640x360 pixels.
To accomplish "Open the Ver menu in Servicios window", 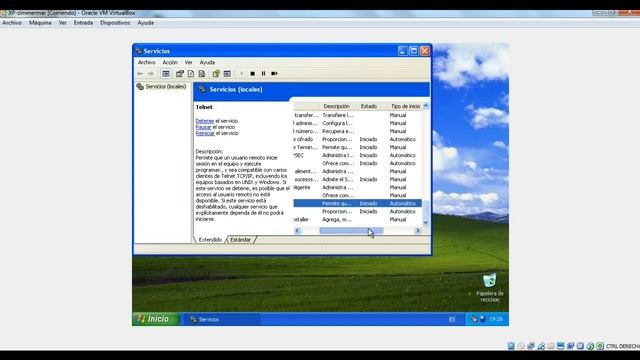I will (188, 62).
